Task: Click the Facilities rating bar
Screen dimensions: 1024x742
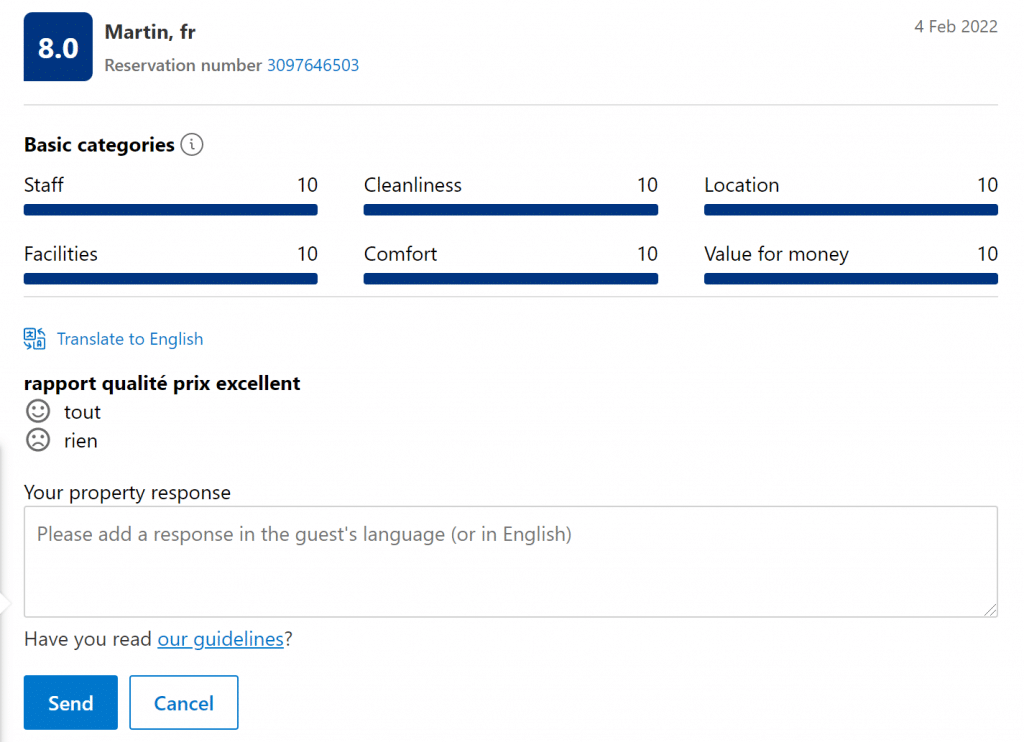Action: (170, 279)
